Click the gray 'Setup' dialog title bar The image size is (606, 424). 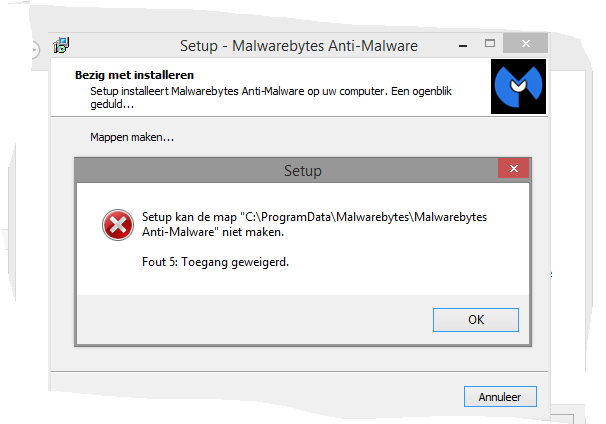tap(286, 170)
